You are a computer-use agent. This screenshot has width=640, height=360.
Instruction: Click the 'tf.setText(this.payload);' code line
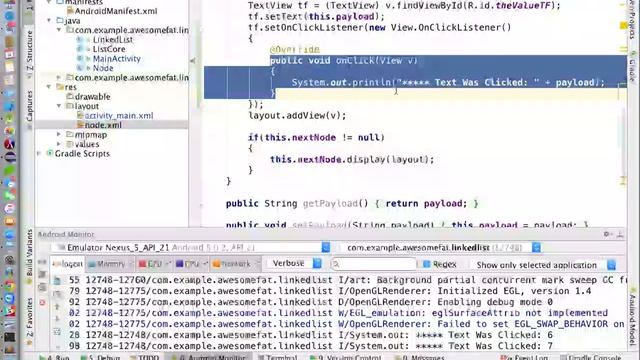[x=316, y=16]
